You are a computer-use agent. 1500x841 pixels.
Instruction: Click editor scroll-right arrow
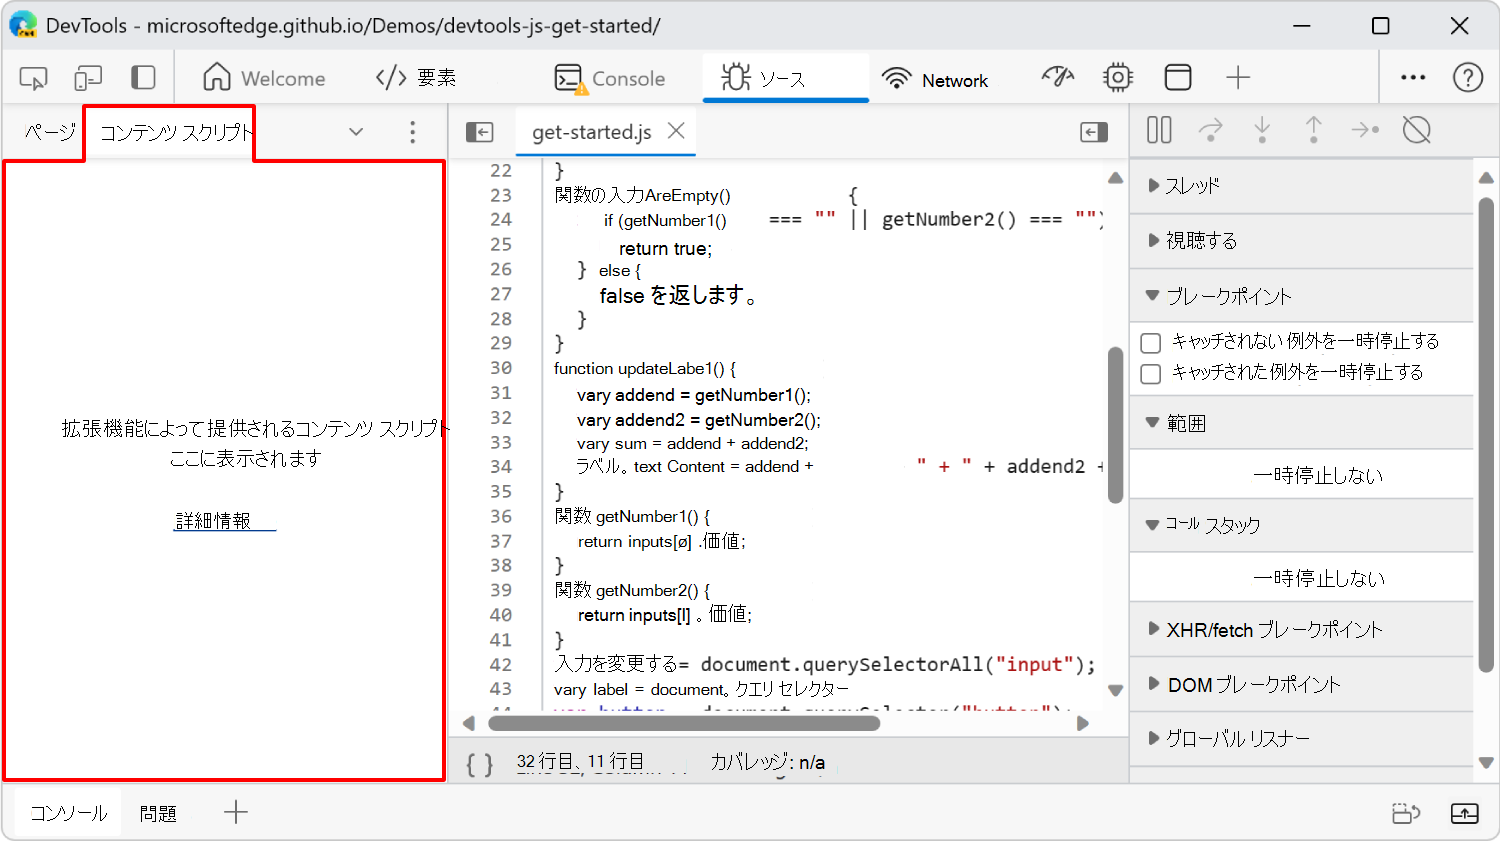[x=1082, y=723]
